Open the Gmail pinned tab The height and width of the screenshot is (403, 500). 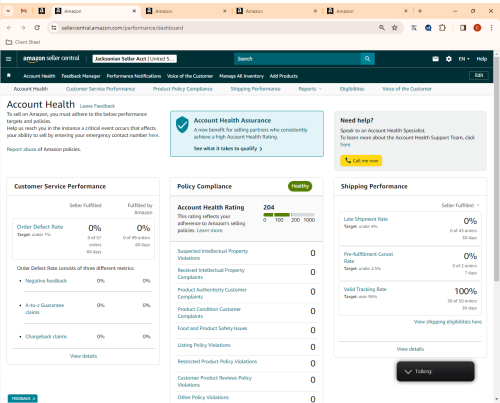click(x=23, y=11)
